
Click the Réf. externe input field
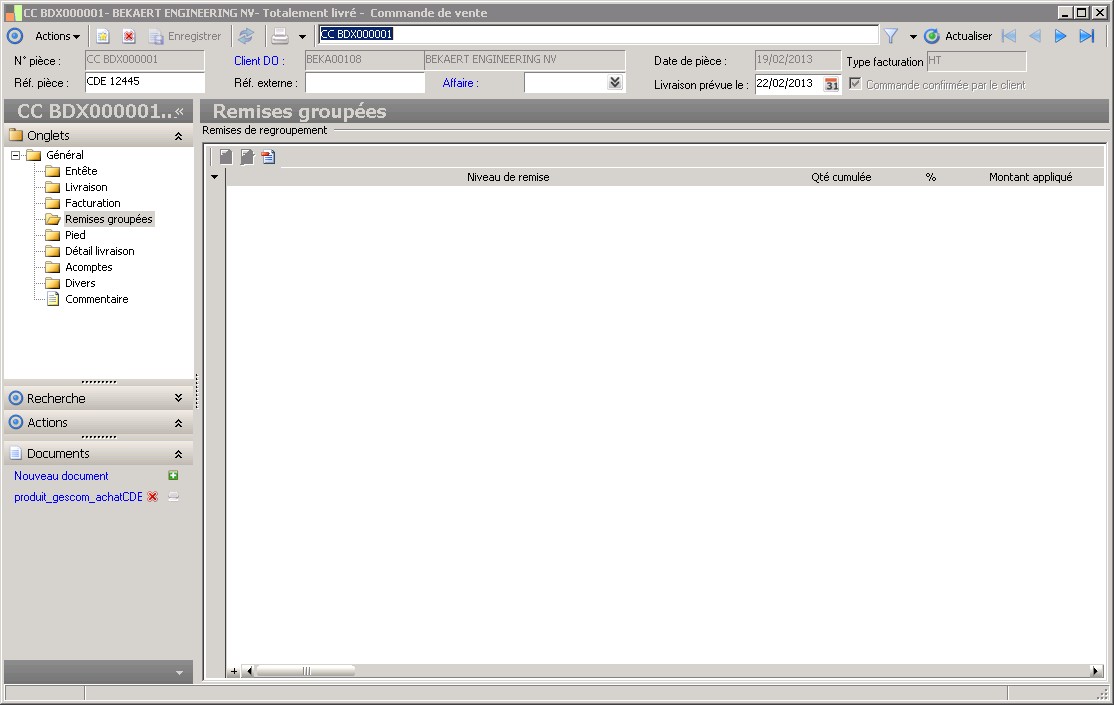[364, 82]
